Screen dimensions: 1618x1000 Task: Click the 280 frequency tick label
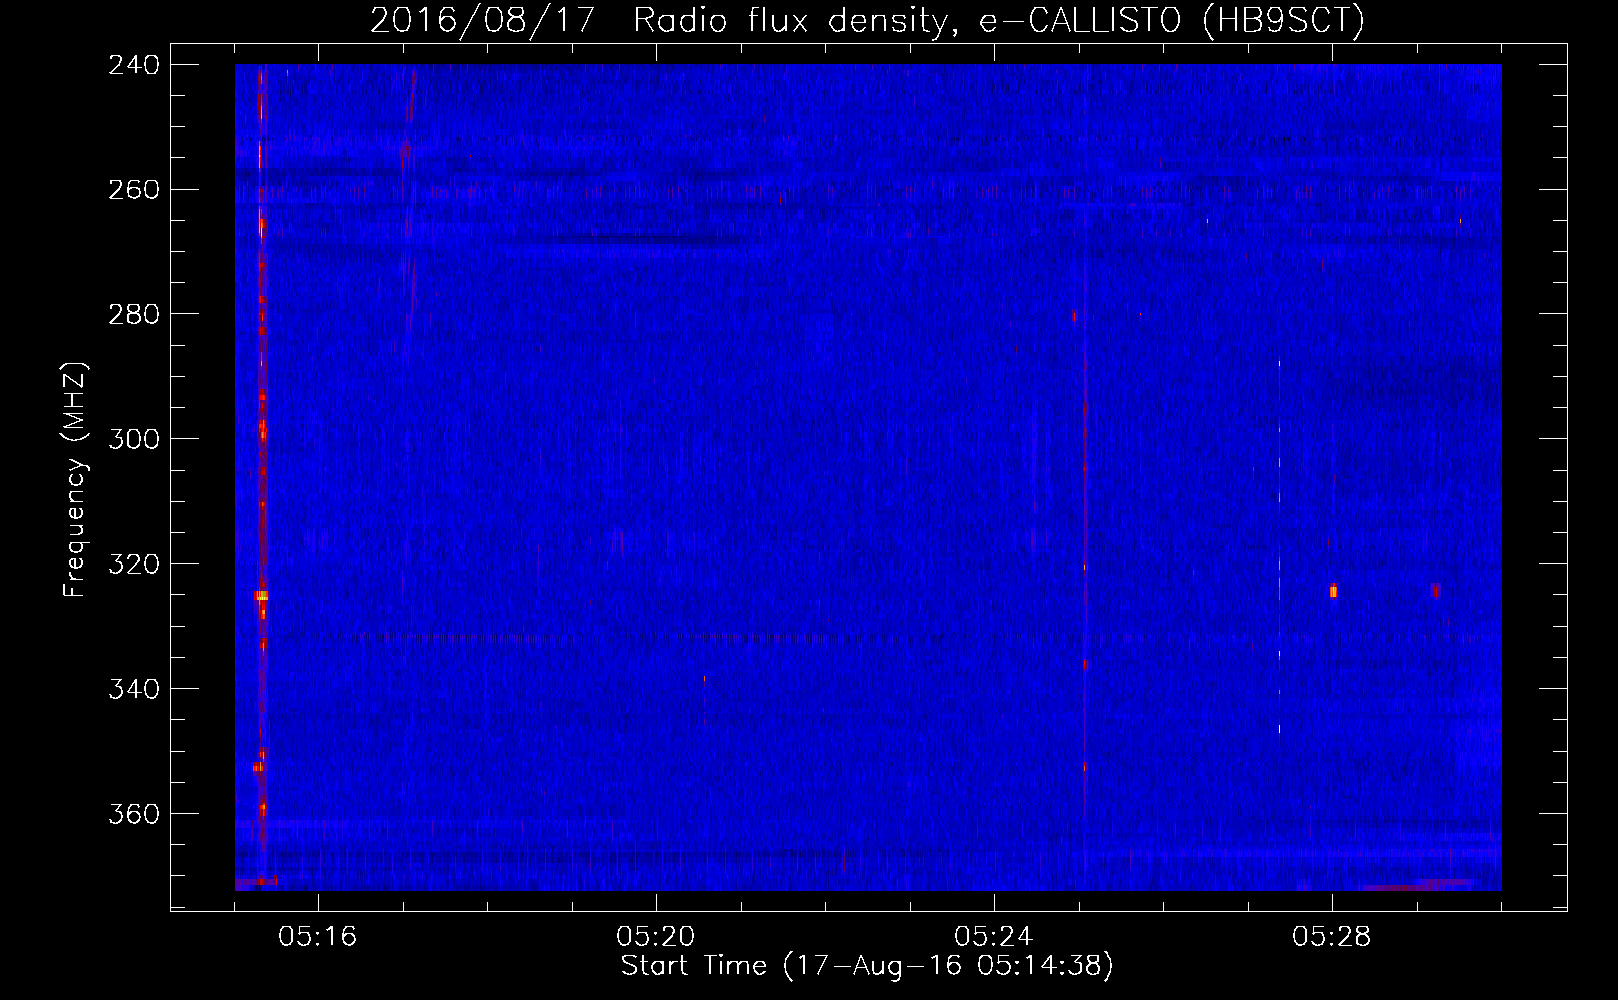(x=133, y=315)
